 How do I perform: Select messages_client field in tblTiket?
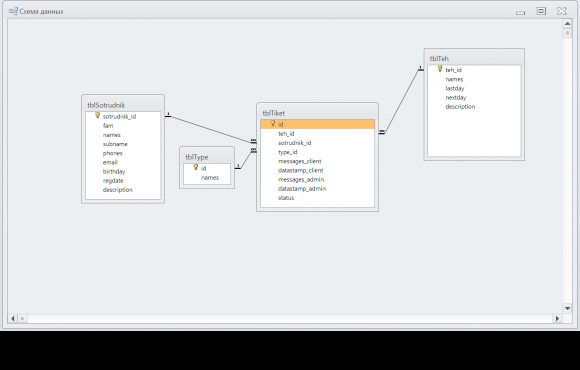pos(317,161)
